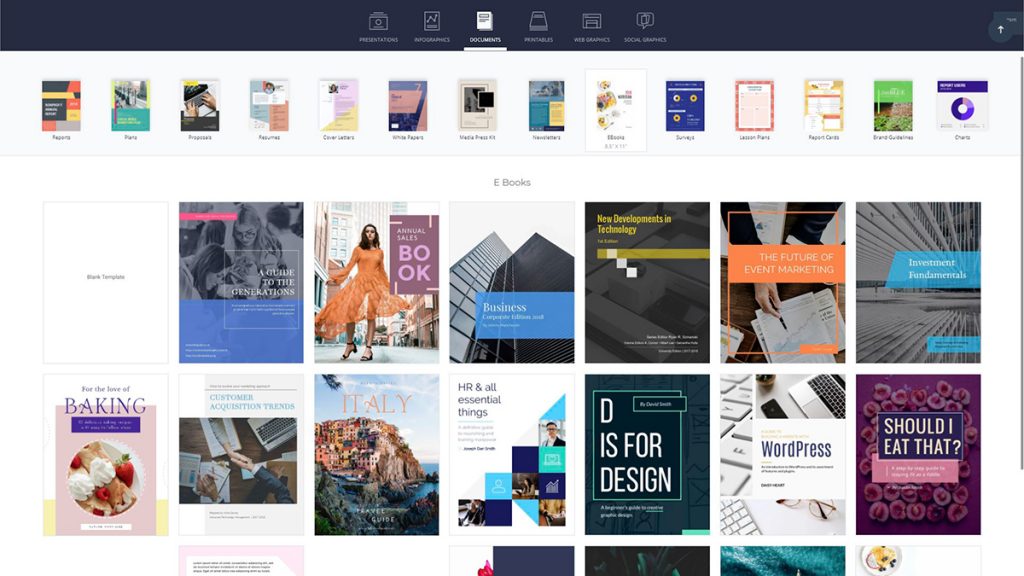This screenshot has height=576, width=1024.
Task: Click the scroll-to-top arrow button
Action: point(1000,29)
